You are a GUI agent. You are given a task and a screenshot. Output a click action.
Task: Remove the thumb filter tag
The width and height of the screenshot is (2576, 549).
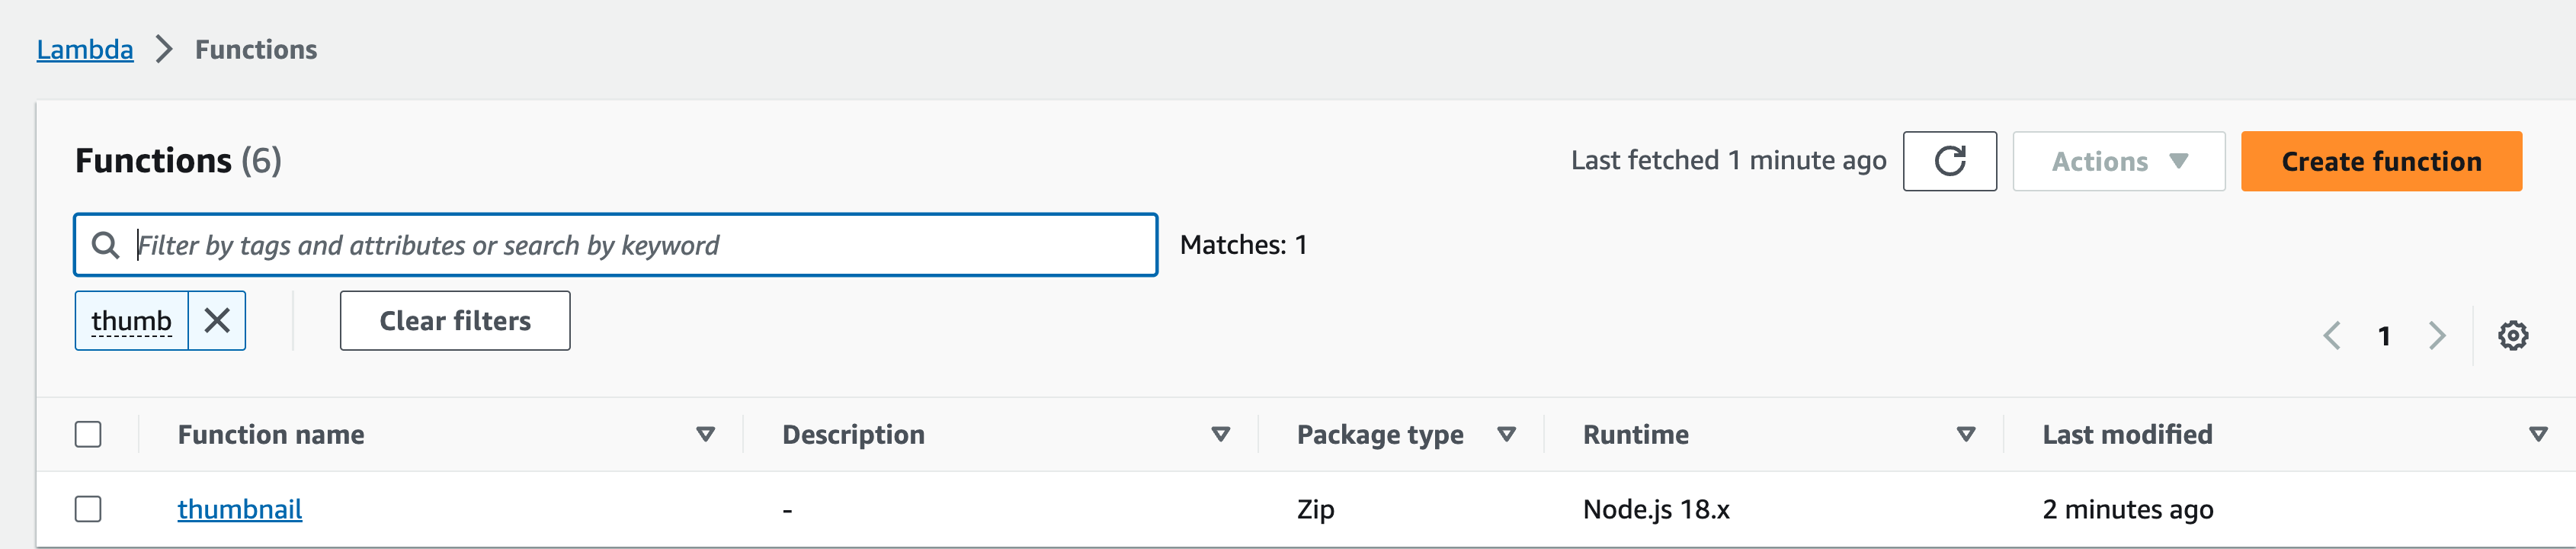[219, 320]
